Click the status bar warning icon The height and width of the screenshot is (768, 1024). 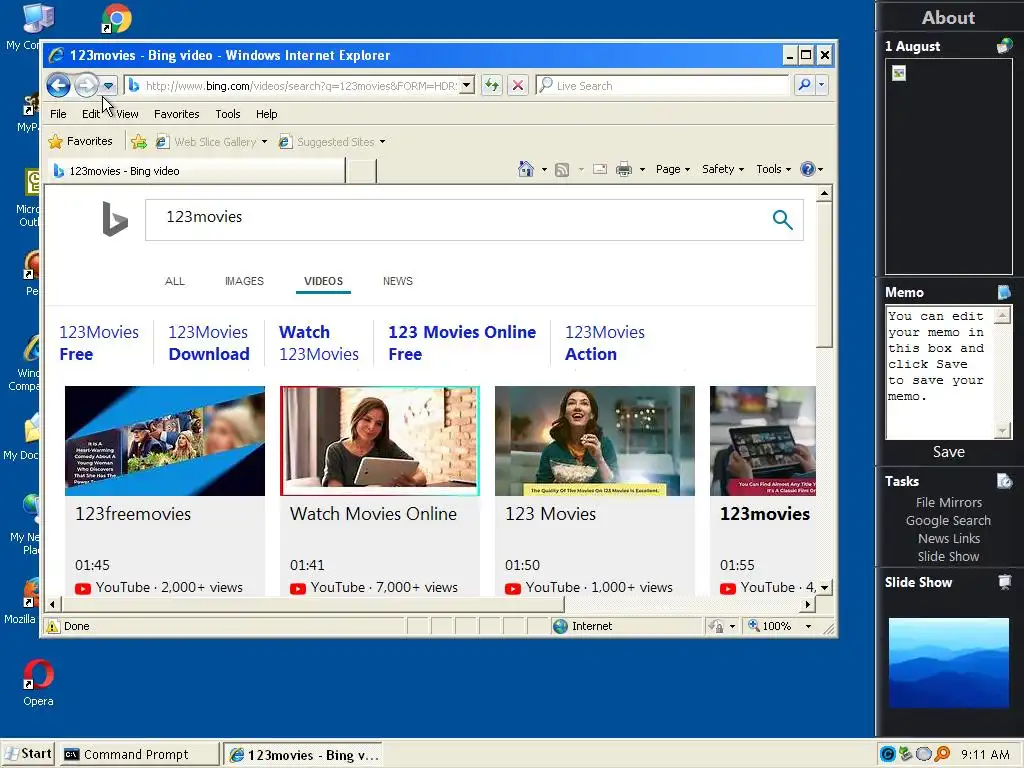[52, 626]
